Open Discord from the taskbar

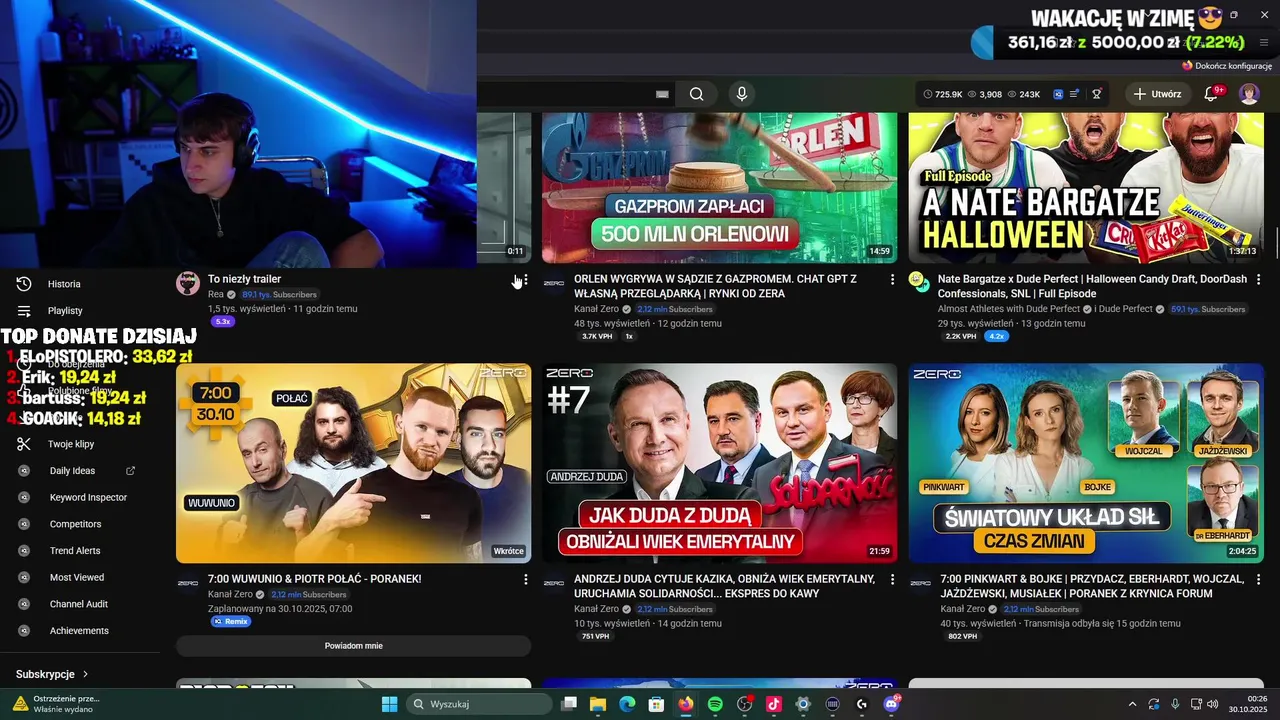(x=891, y=704)
